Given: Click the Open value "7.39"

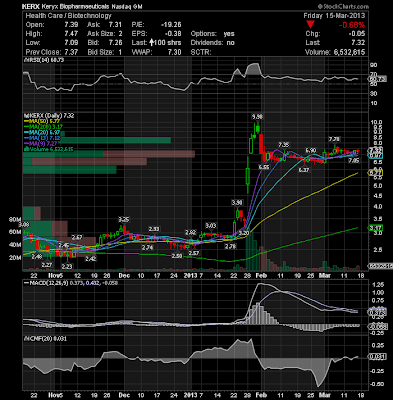Looking at the screenshot, I should [x=71, y=25].
